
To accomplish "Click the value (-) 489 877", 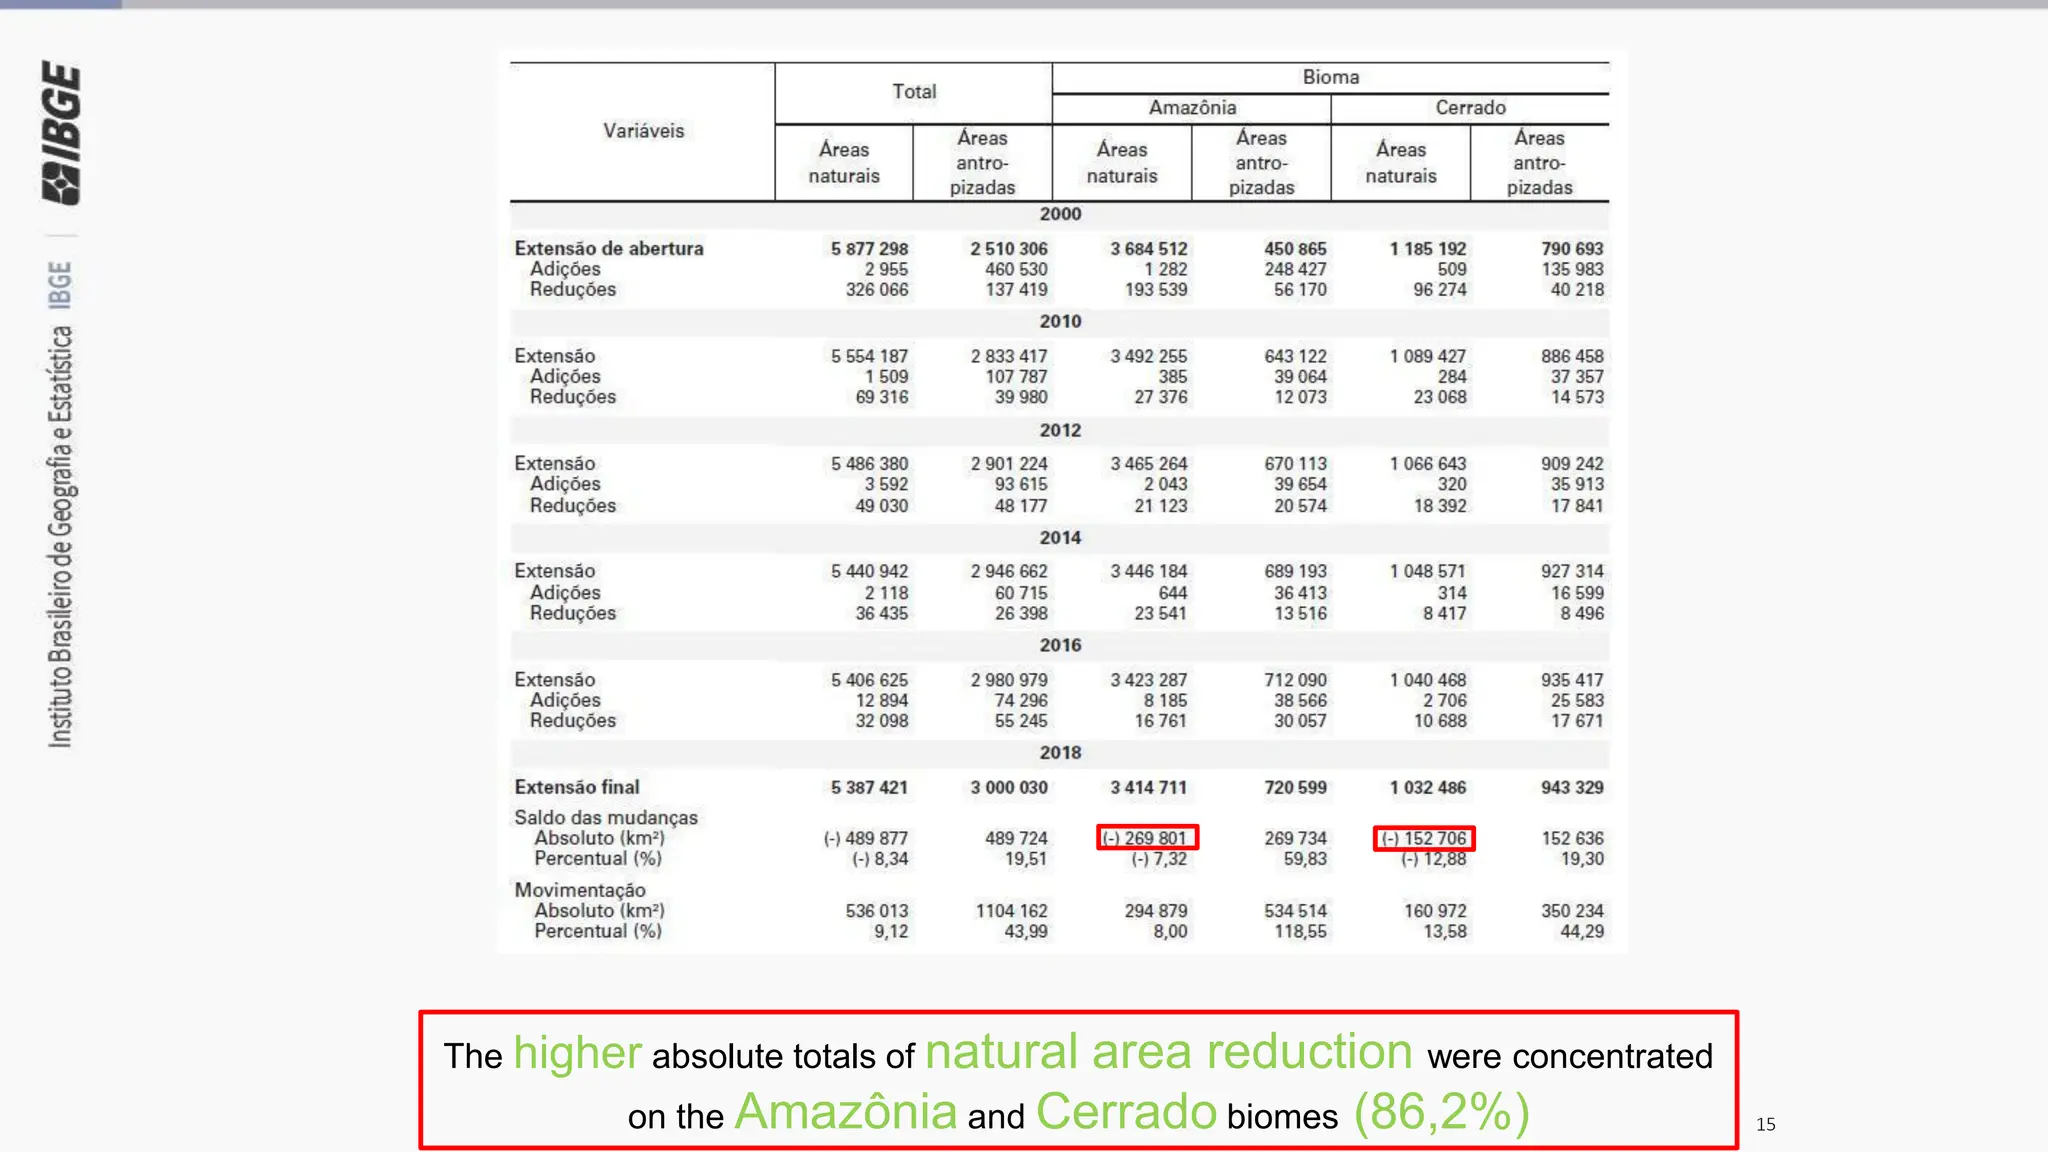I will 866,838.
